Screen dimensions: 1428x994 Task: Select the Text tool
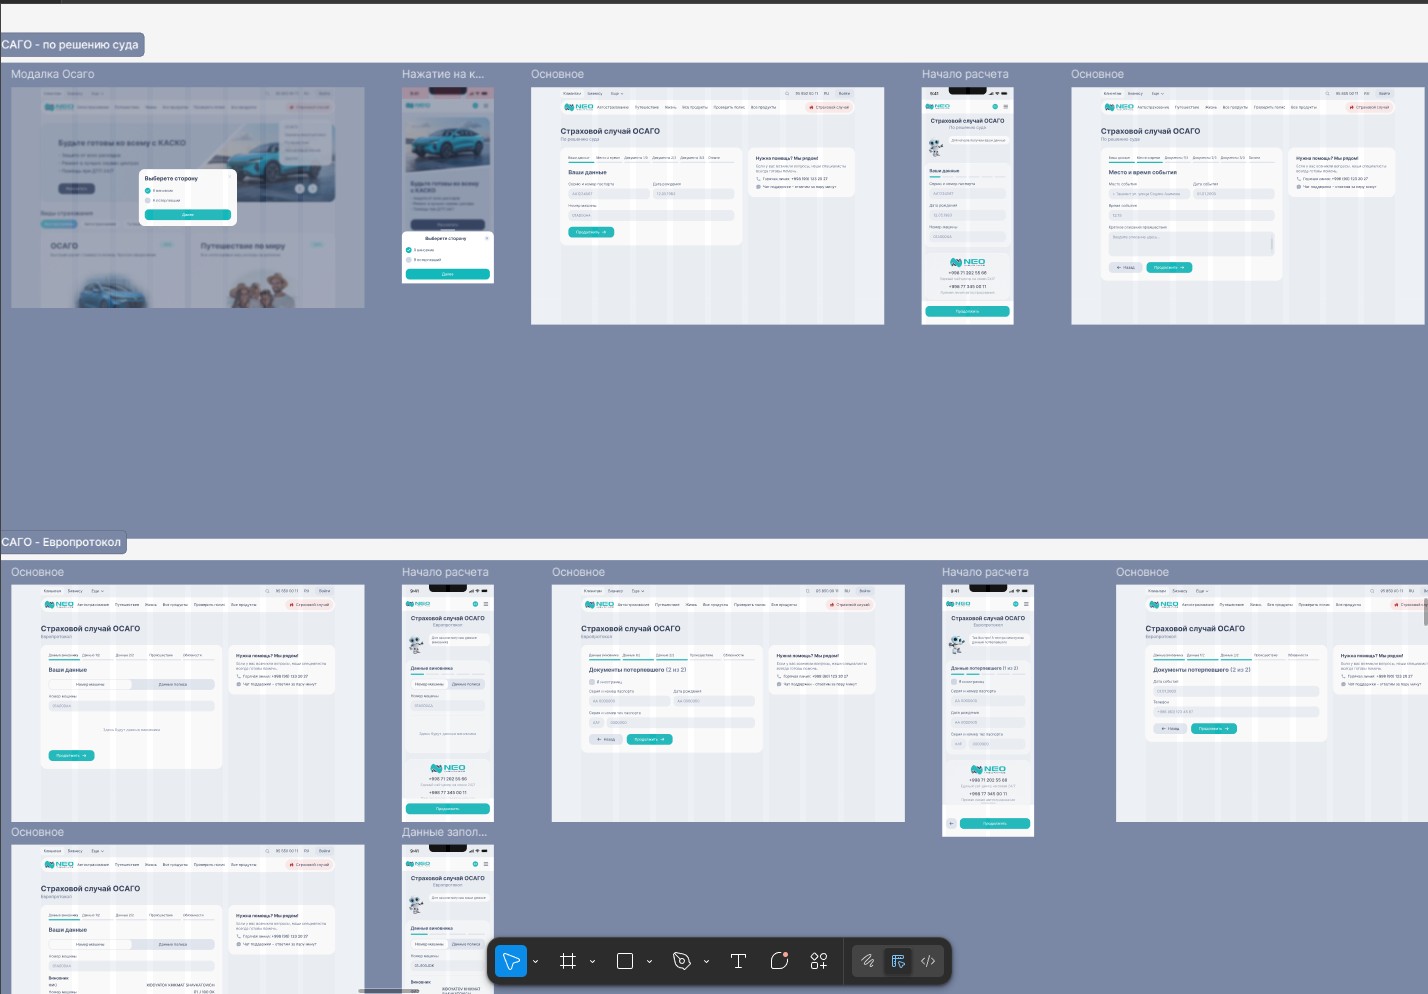[739, 961]
